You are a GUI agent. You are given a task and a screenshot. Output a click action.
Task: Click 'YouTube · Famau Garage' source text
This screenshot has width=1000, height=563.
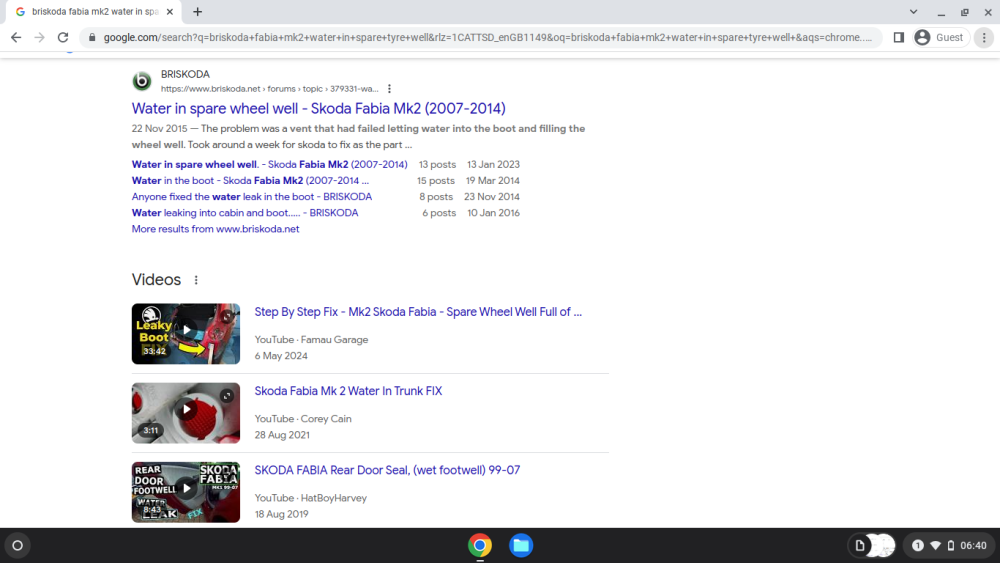[x=311, y=340]
